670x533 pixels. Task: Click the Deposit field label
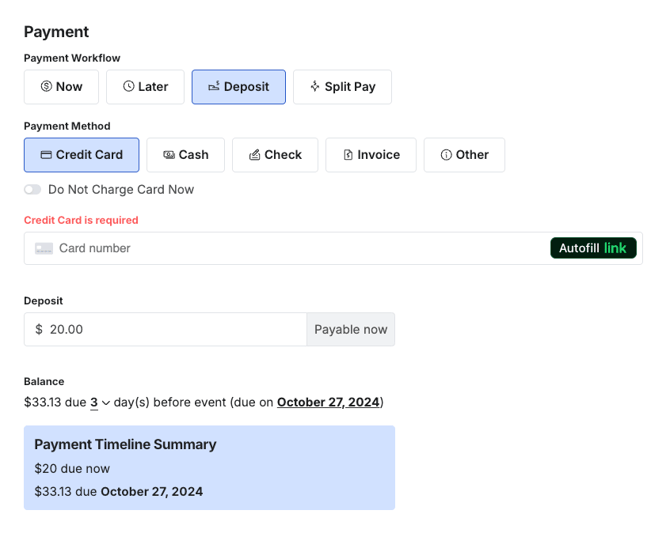tap(43, 301)
